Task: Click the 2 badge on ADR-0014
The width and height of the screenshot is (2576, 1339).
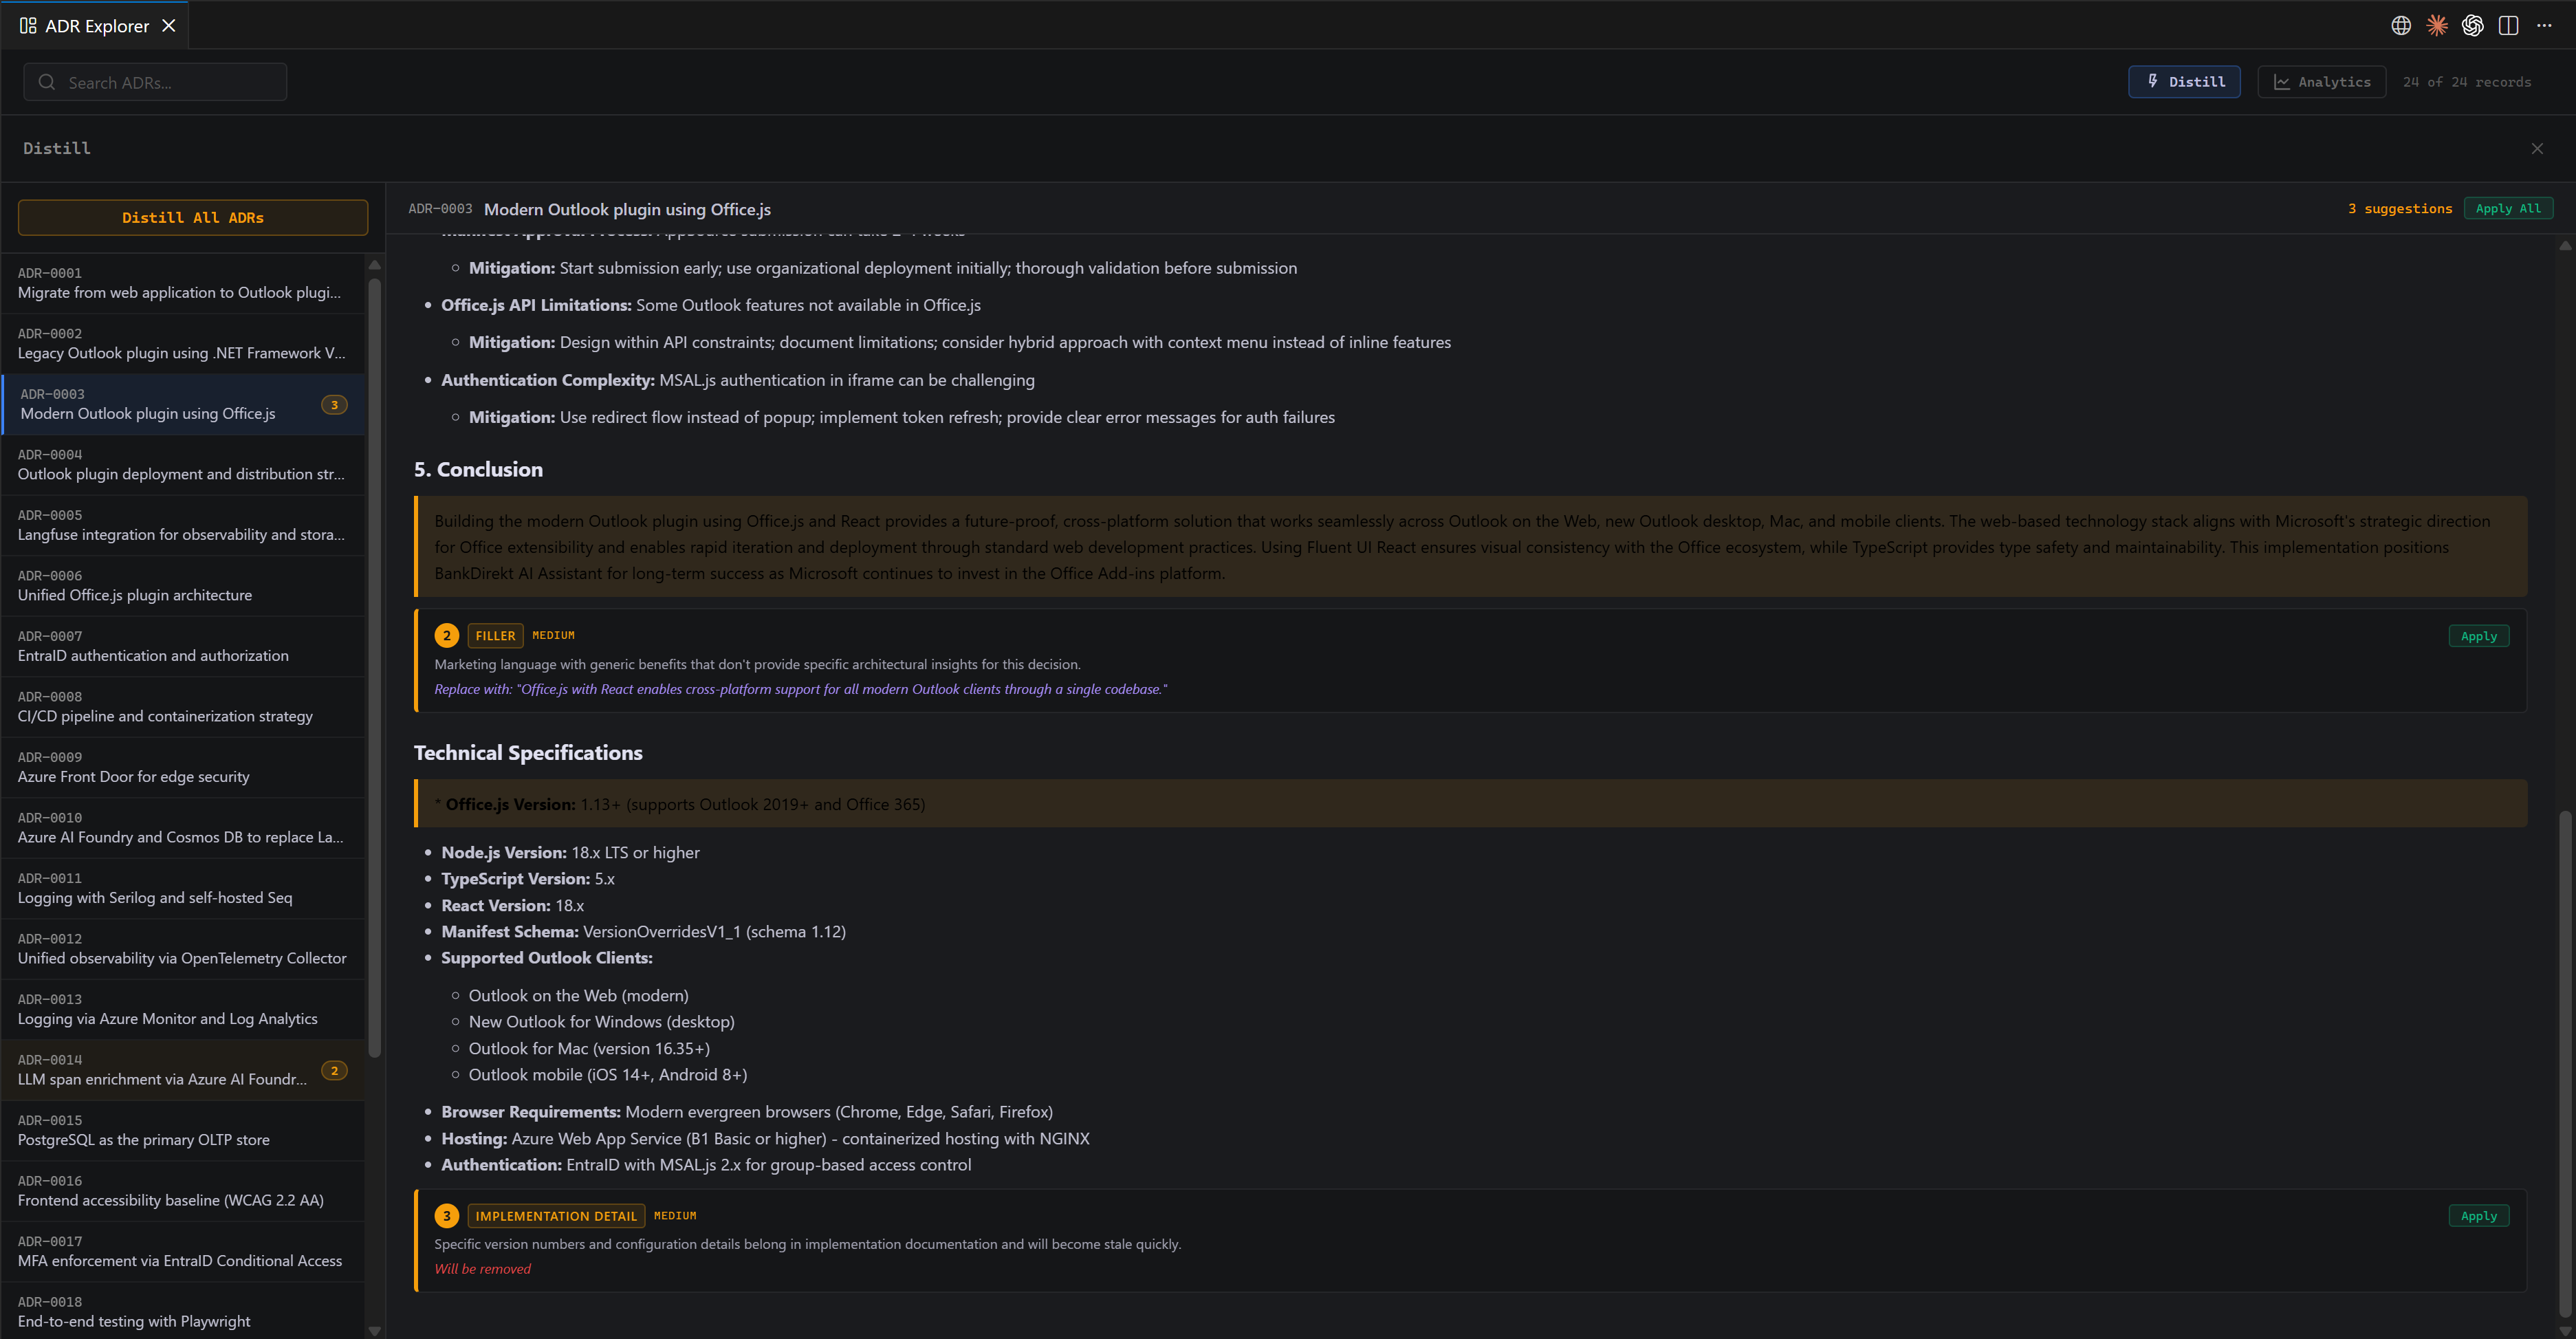Action: (334, 1070)
